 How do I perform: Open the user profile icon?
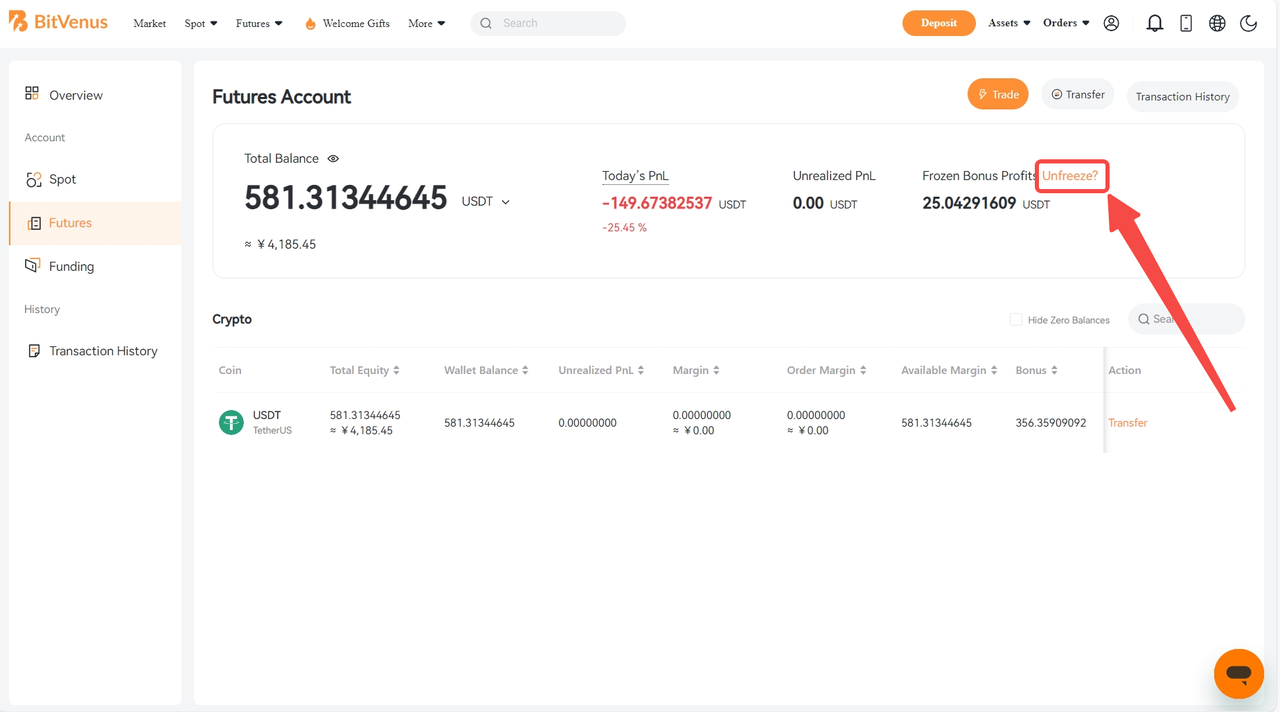1111,23
